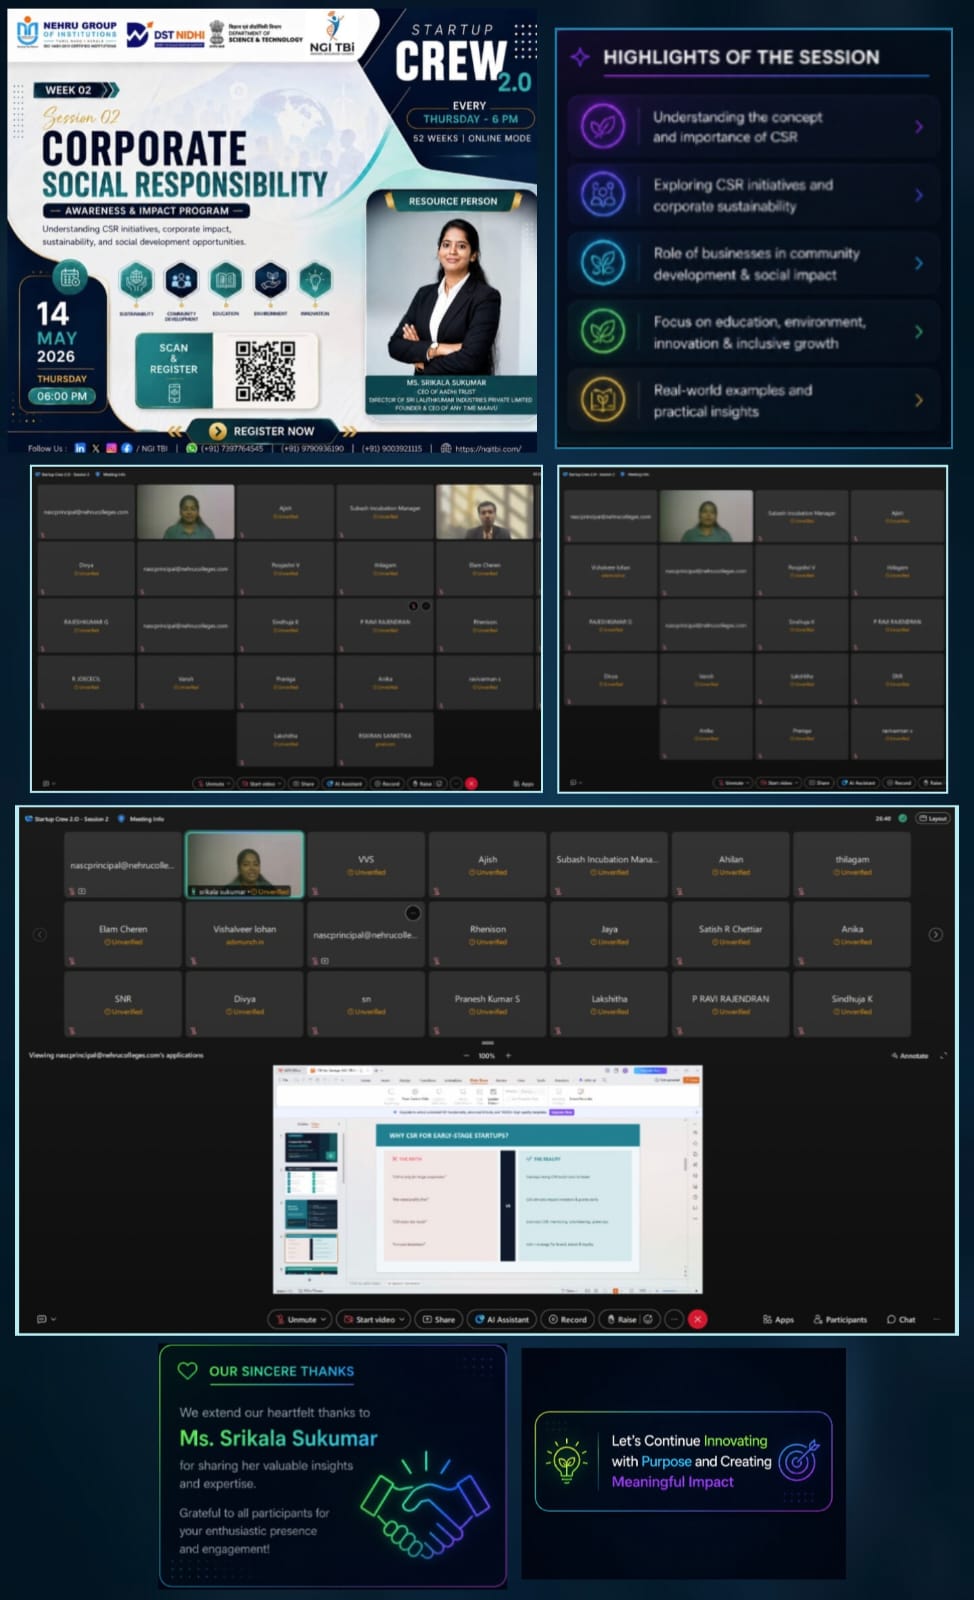Click the 100% zoom value above shared content
Image resolution: width=974 pixels, height=1600 pixels.
point(487,1055)
